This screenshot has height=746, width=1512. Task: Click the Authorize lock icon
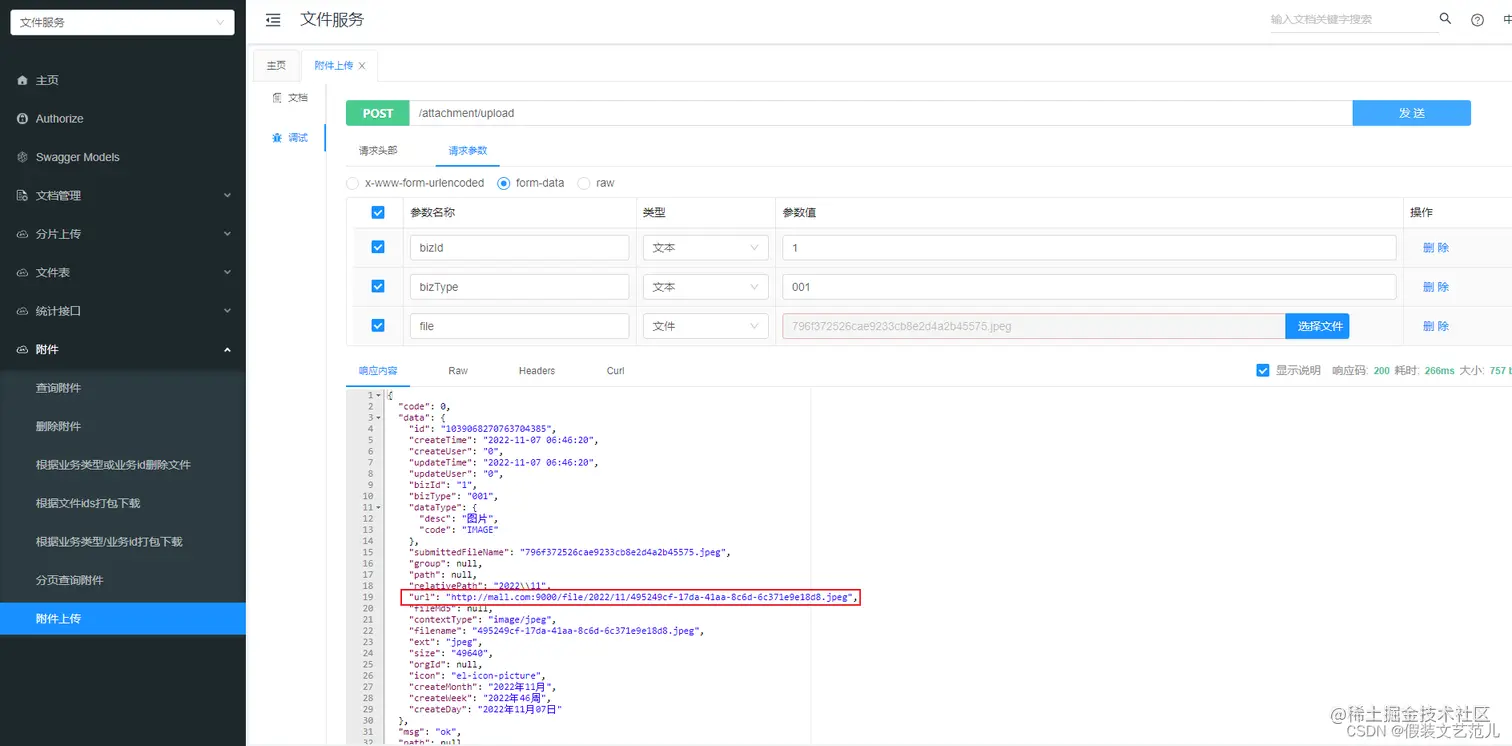pos(22,118)
